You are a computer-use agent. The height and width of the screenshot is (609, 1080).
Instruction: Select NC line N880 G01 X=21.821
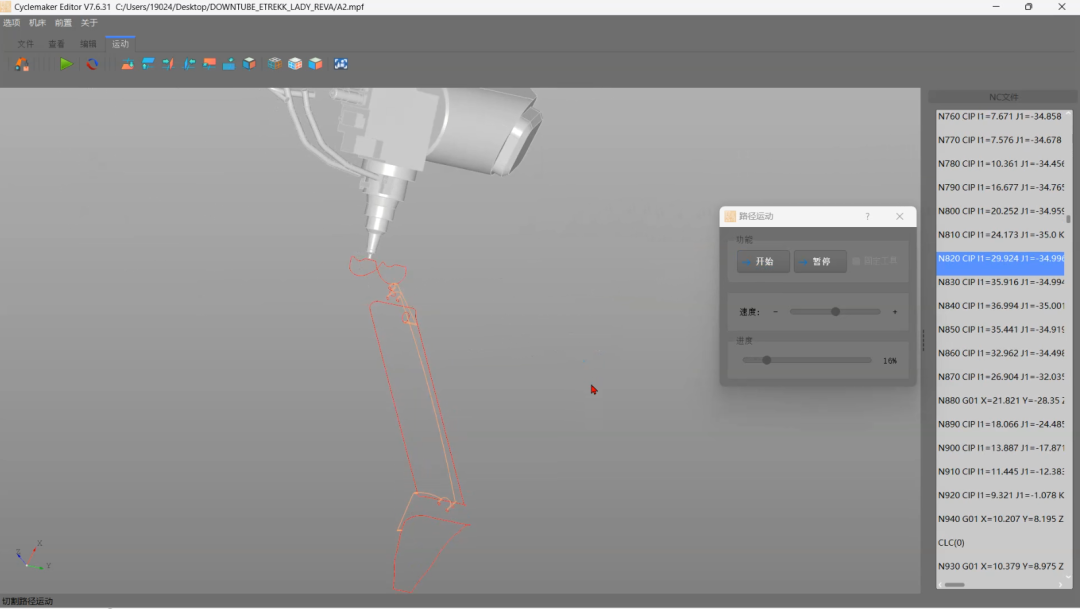tap(1000, 400)
